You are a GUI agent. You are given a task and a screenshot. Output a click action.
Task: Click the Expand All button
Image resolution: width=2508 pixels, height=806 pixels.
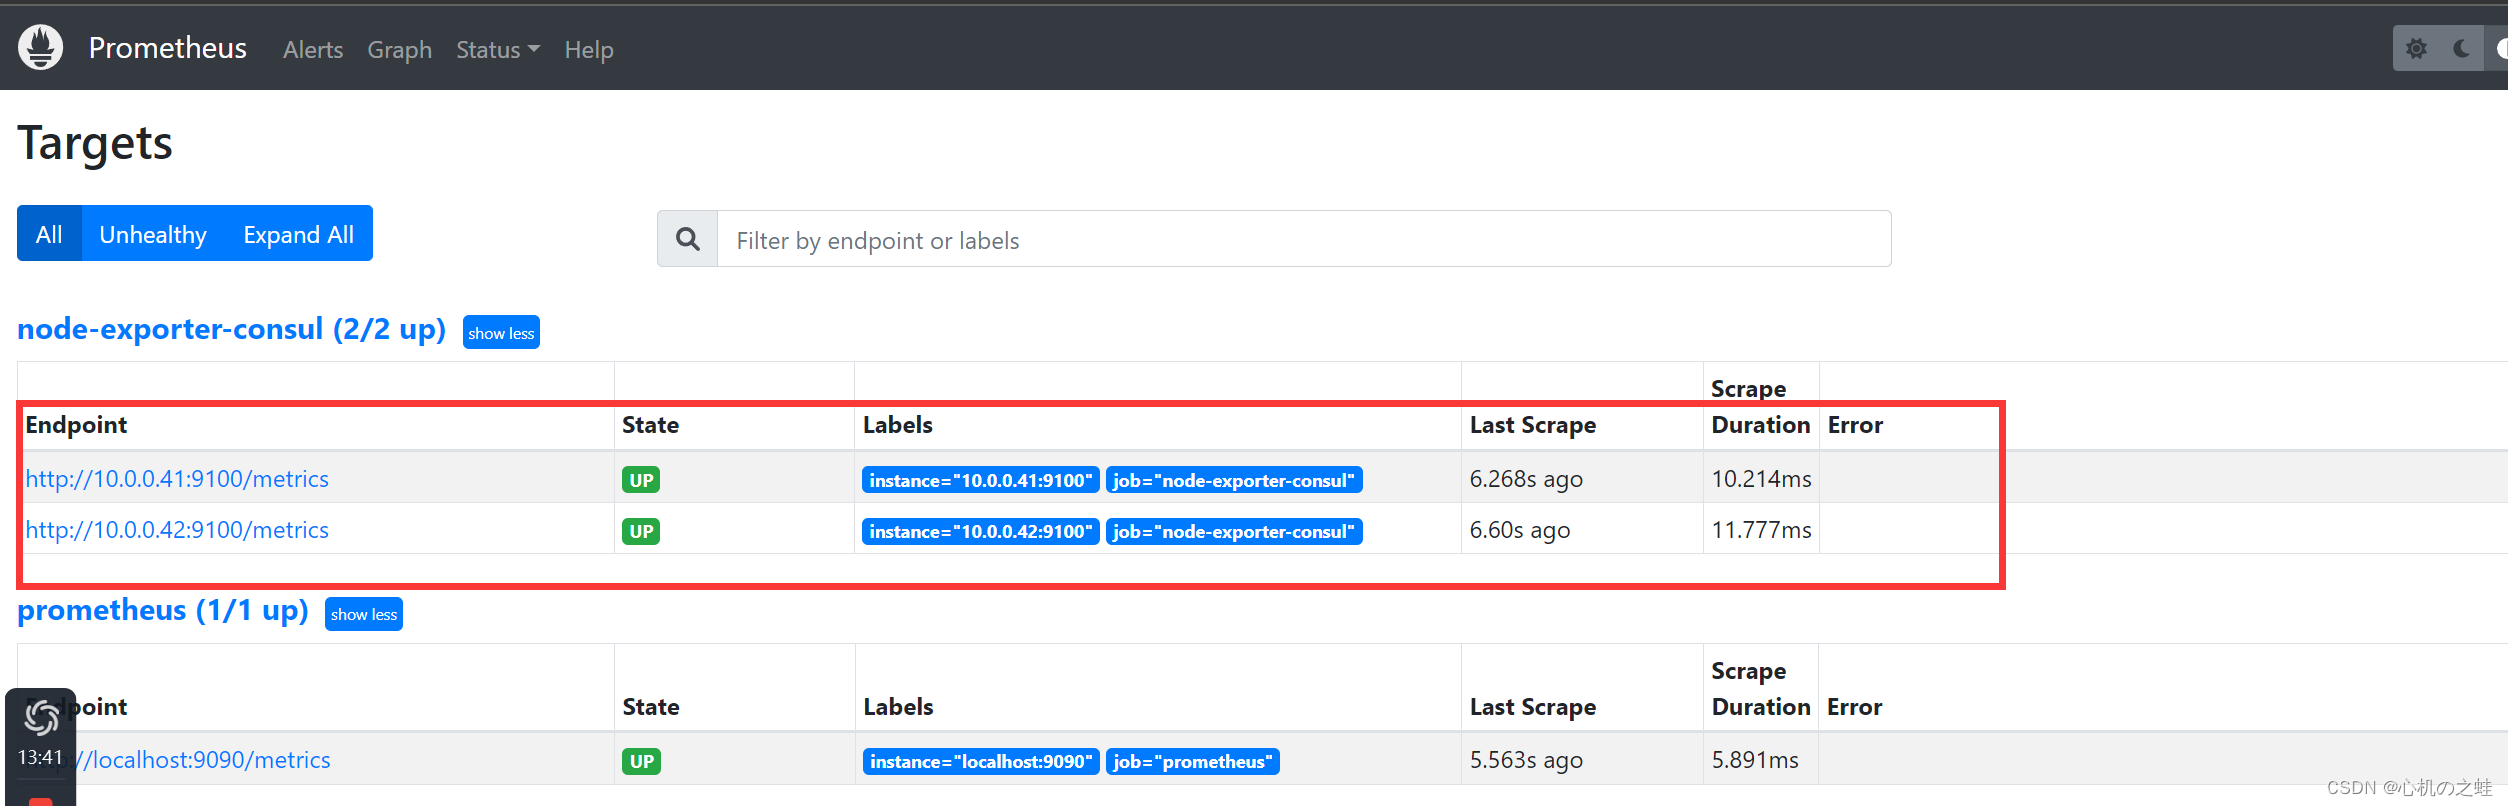298,234
